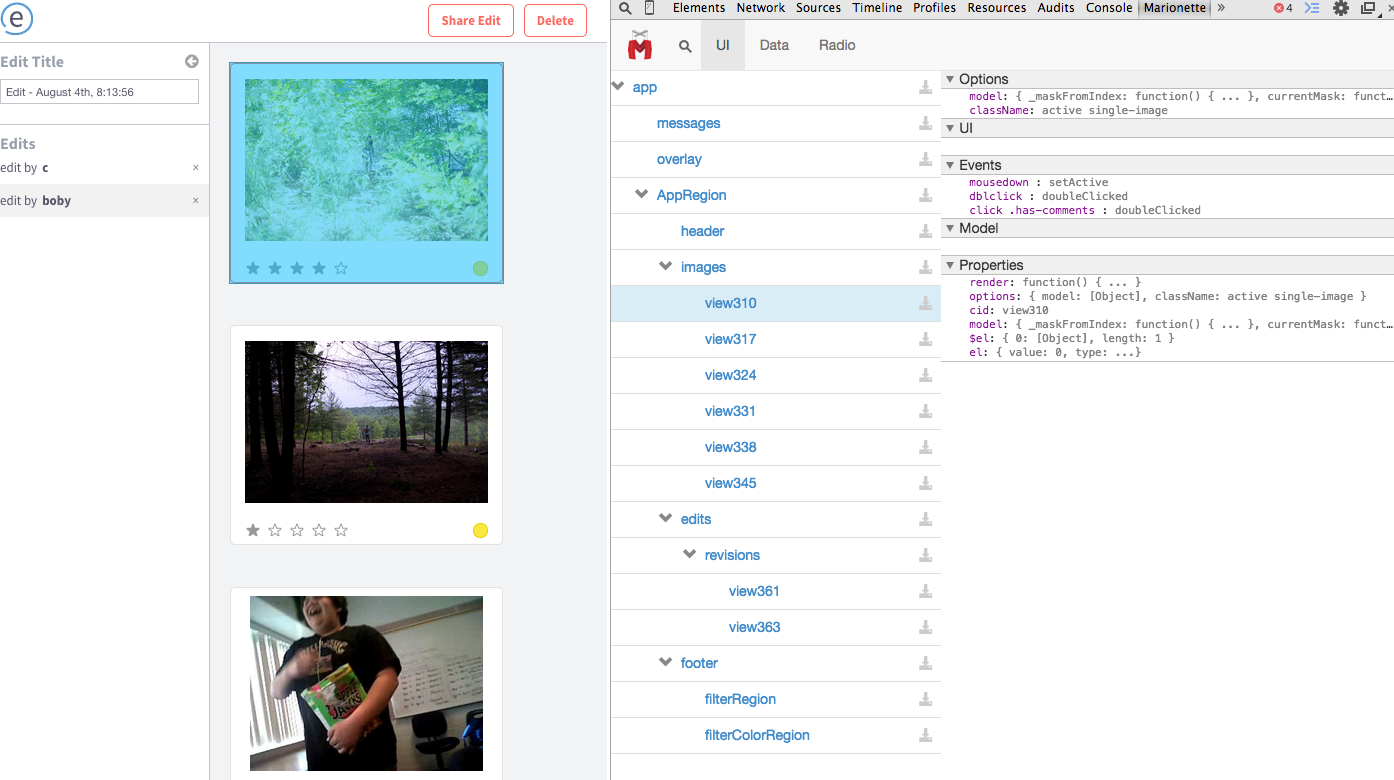Collapse the revisions tree node
Screen dimensions: 1394x780
tap(690, 555)
